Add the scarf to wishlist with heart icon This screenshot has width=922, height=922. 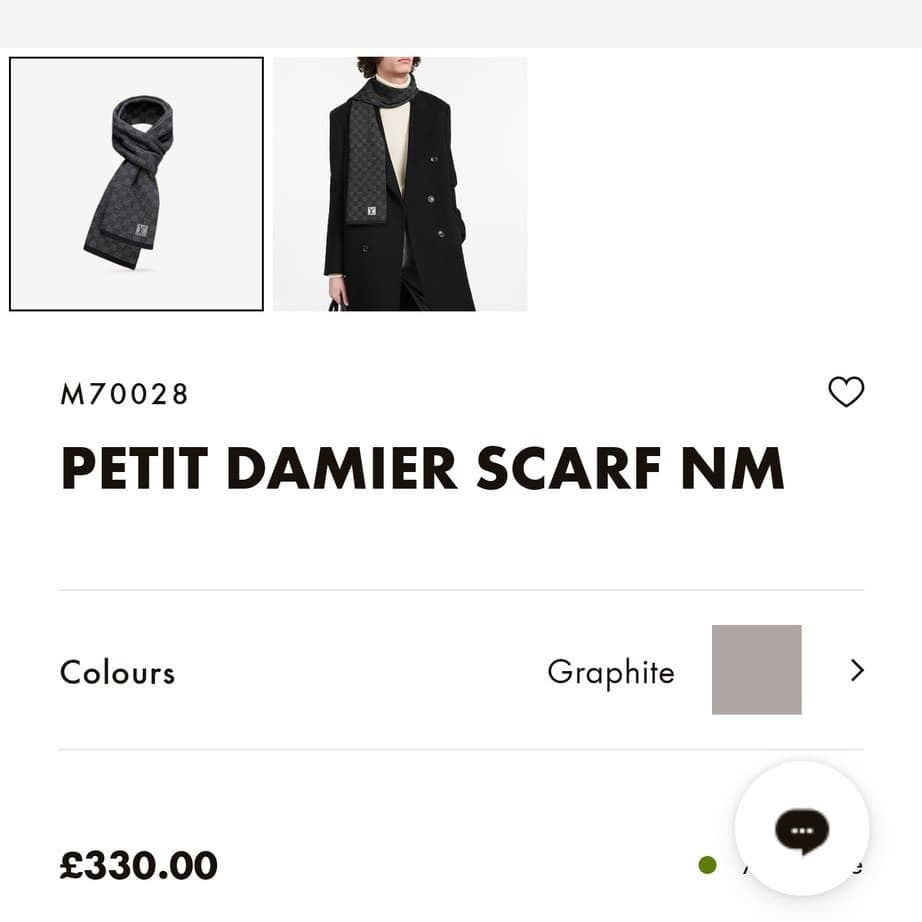[846, 392]
